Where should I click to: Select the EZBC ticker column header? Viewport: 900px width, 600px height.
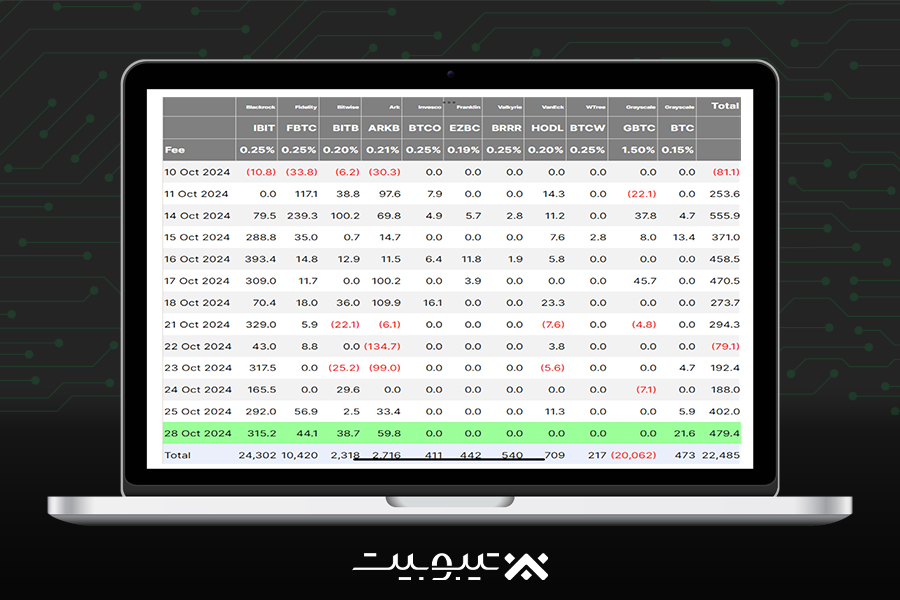464,128
